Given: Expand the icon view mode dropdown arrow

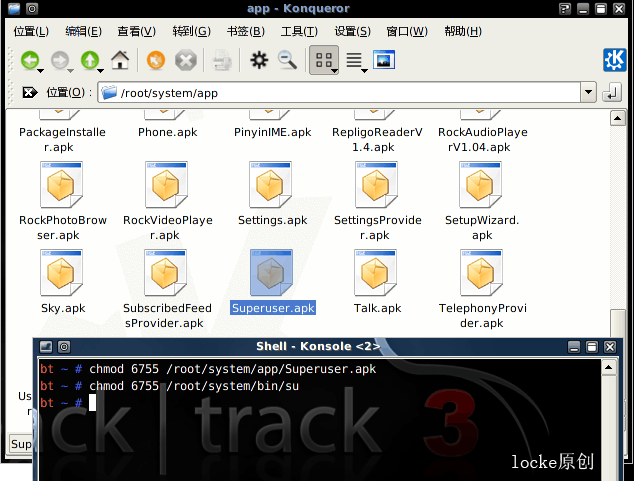Looking at the screenshot, I should (x=334, y=71).
